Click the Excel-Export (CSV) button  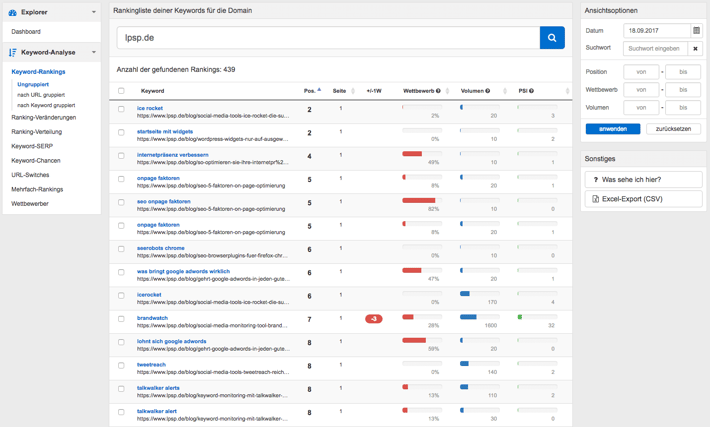click(643, 199)
